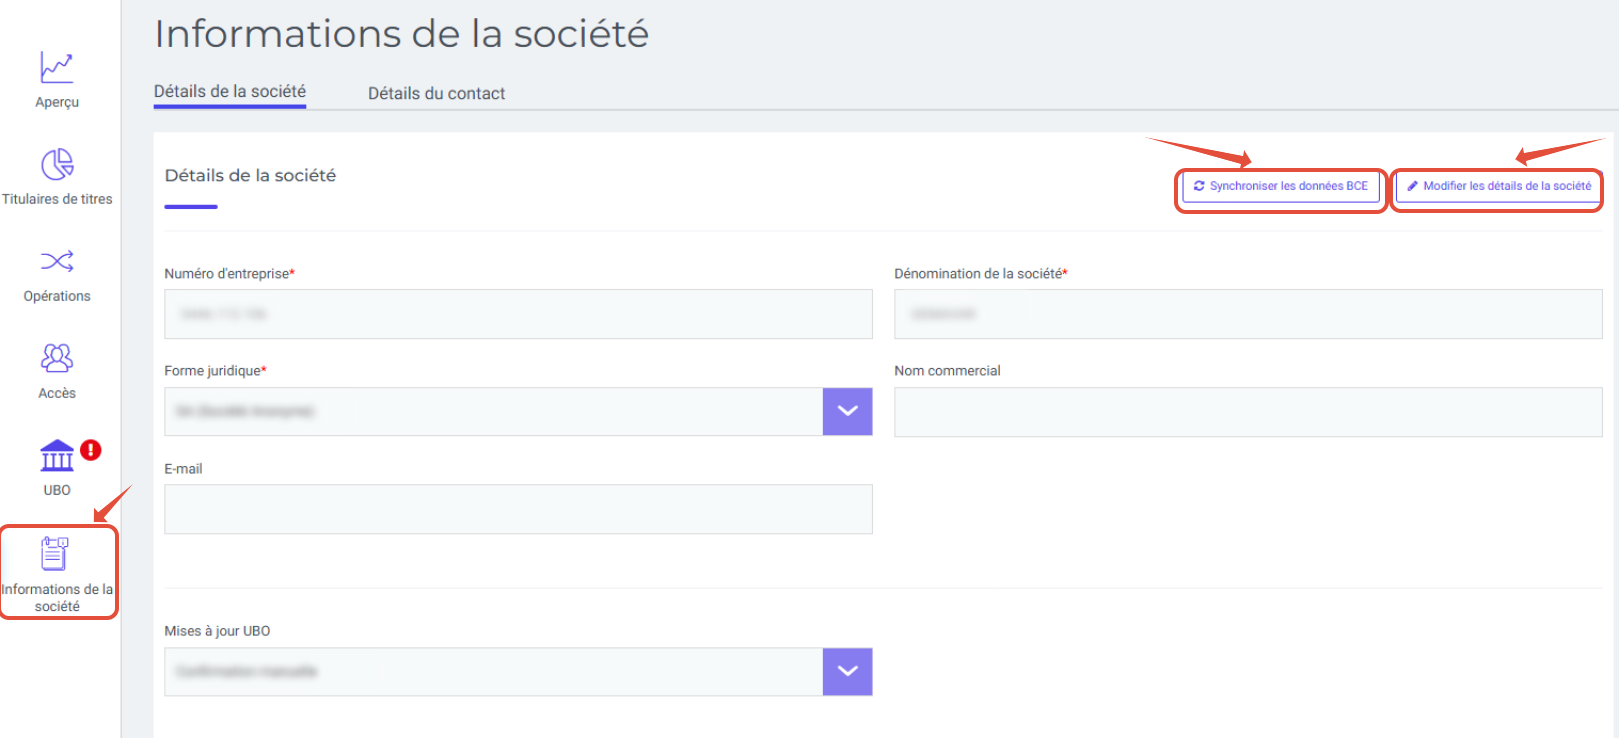This screenshot has height=738, width=1619.
Task: Open the UBO bank building icon
Action: coord(57,455)
